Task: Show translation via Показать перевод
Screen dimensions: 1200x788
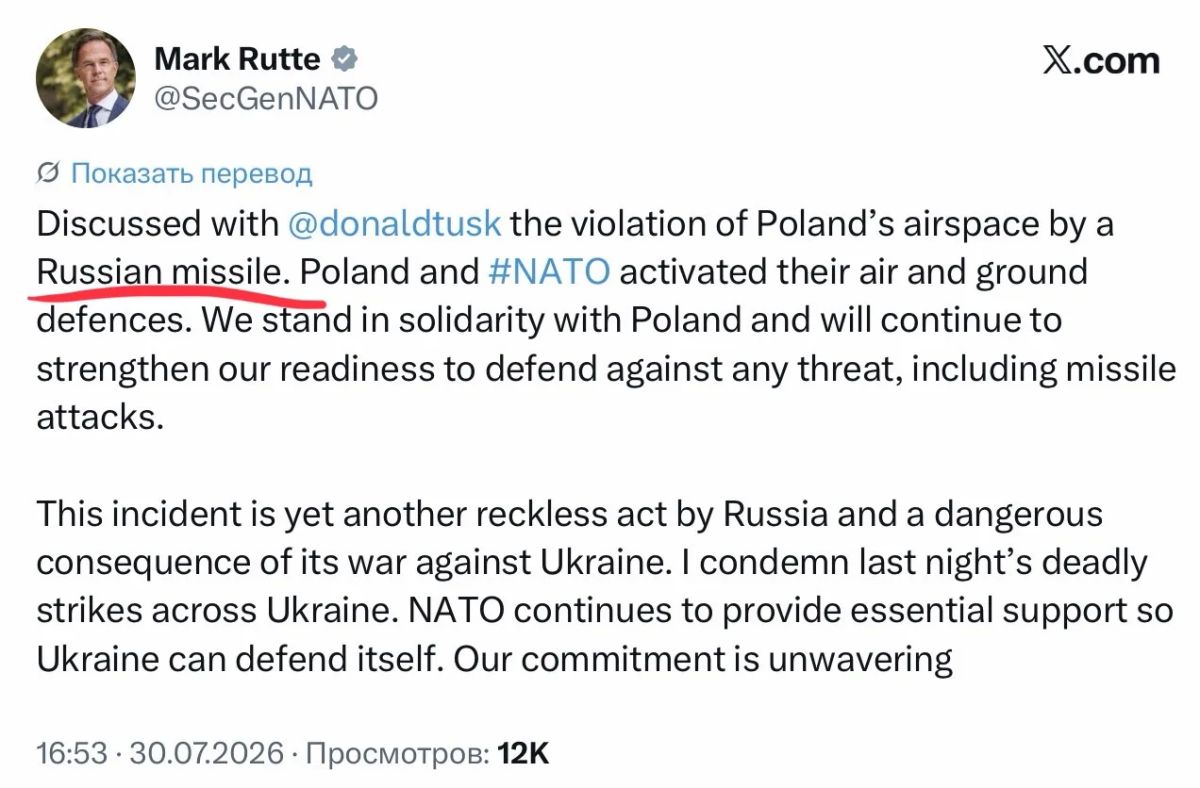Action: (192, 173)
